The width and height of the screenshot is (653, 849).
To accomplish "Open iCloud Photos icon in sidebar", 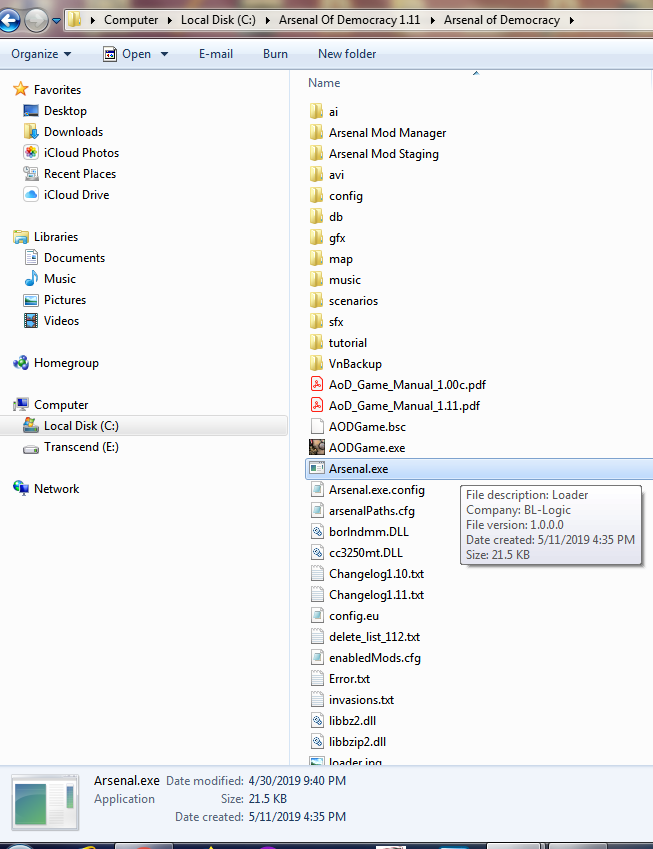I will click(31, 153).
